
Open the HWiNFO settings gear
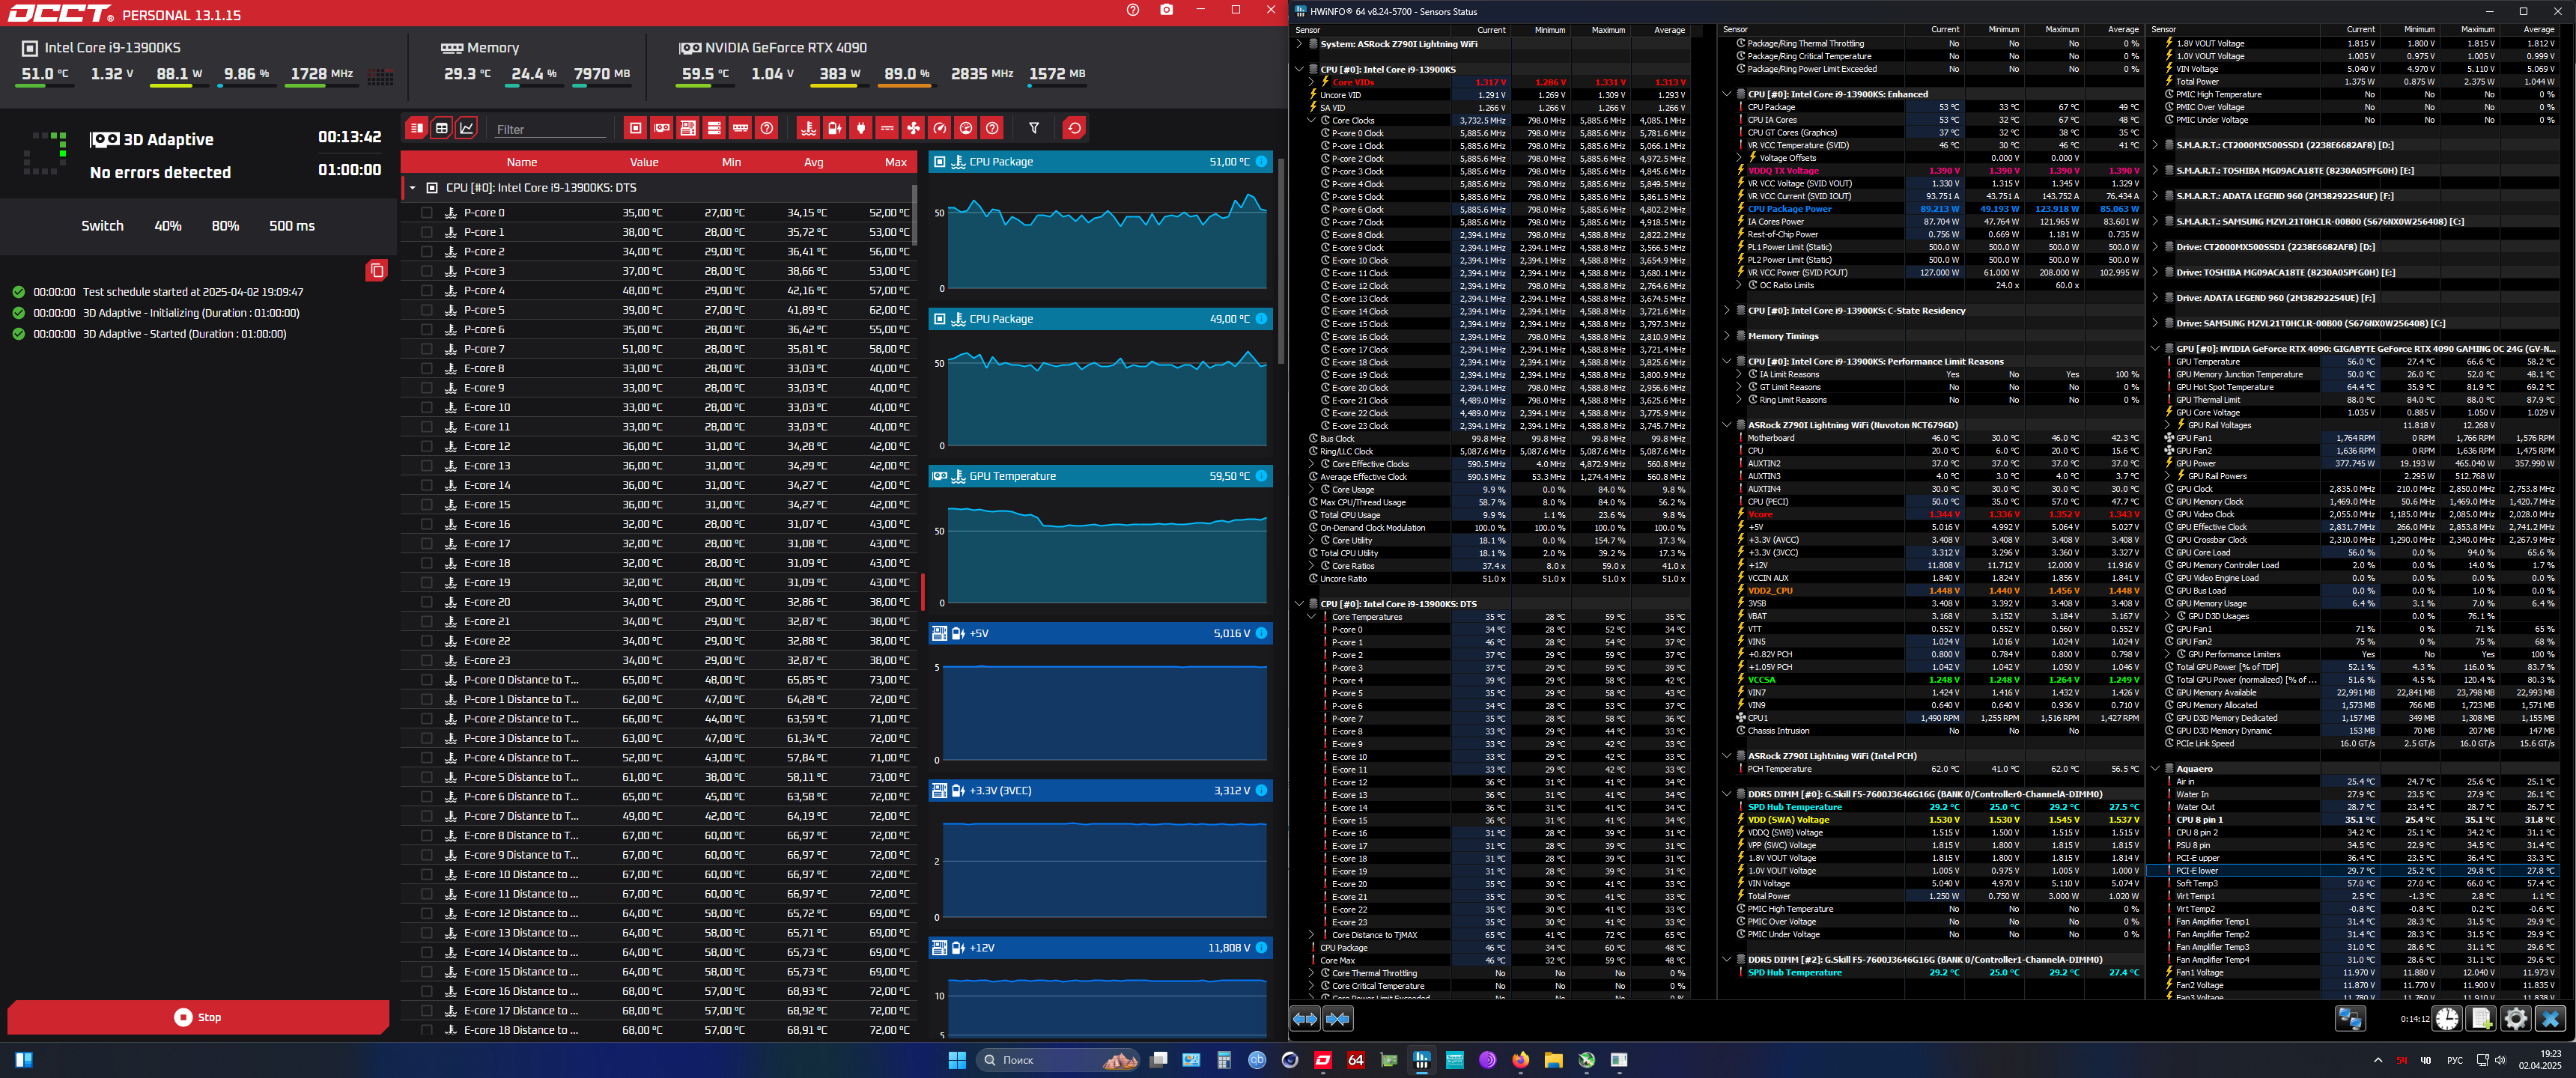click(x=2515, y=1019)
